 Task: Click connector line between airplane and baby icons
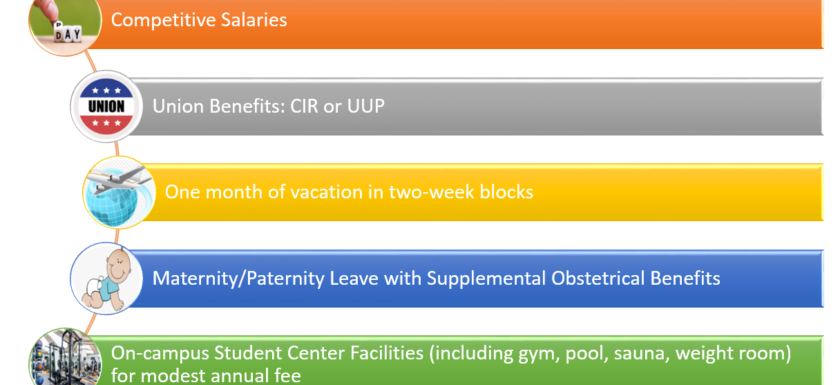pos(116,236)
